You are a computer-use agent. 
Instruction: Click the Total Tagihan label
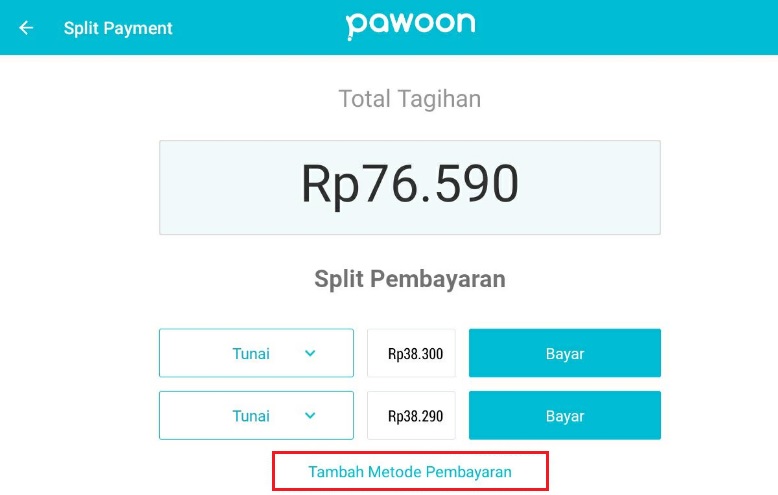(x=410, y=99)
